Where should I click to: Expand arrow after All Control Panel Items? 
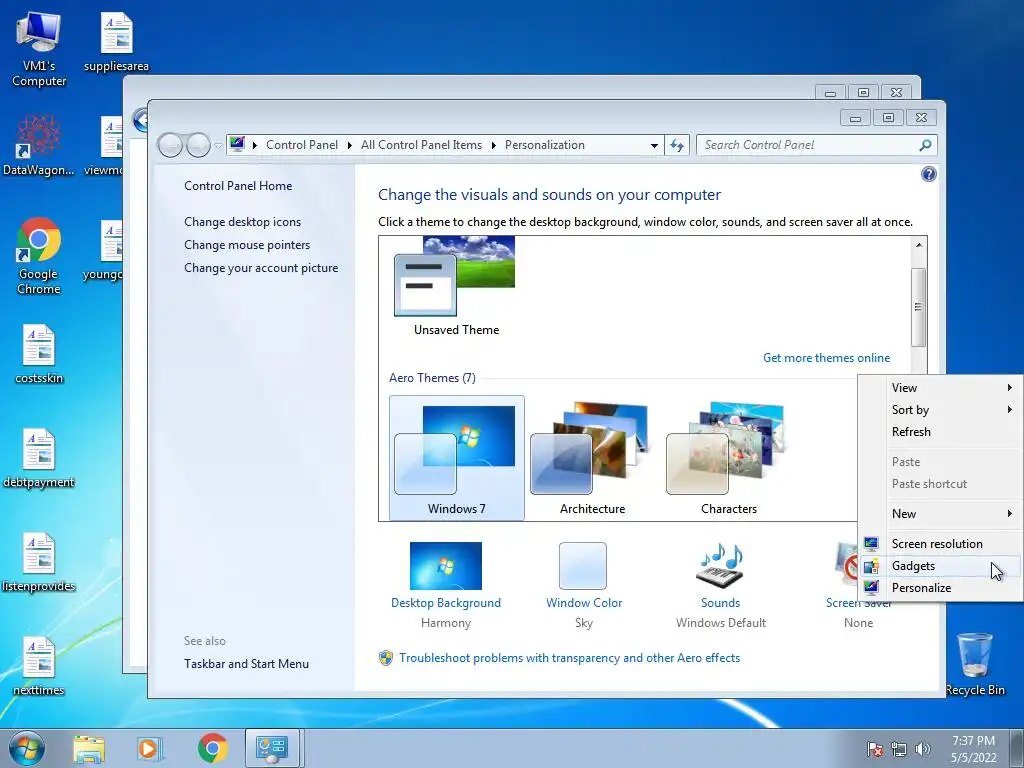[494, 145]
